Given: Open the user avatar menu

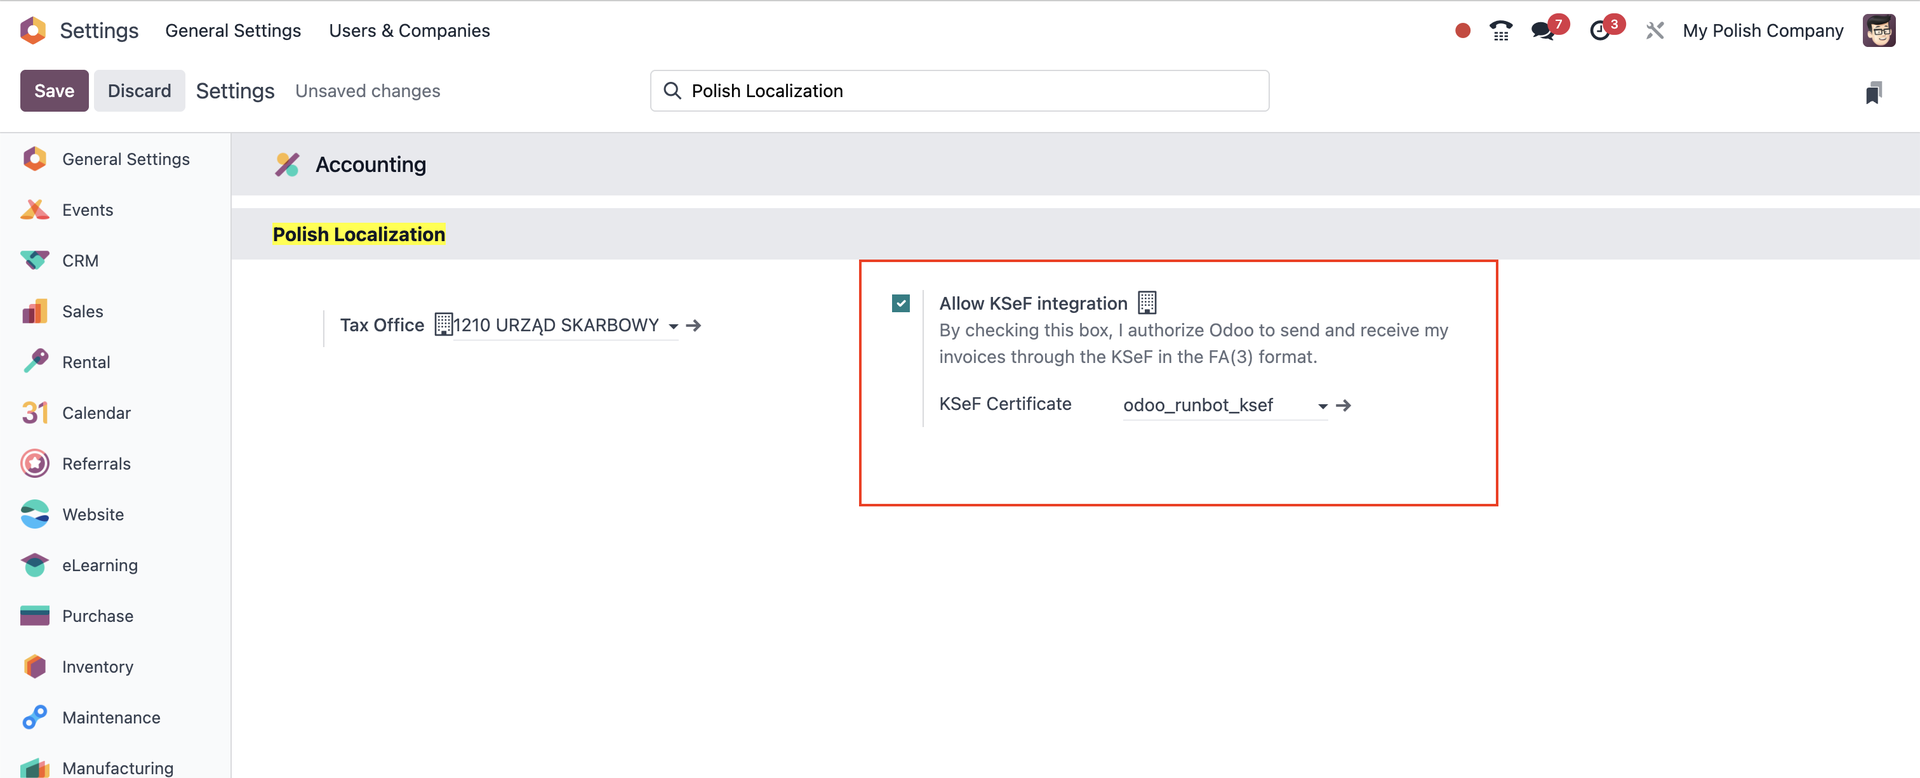Looking at the screenshot, I should coord(1879,31).
